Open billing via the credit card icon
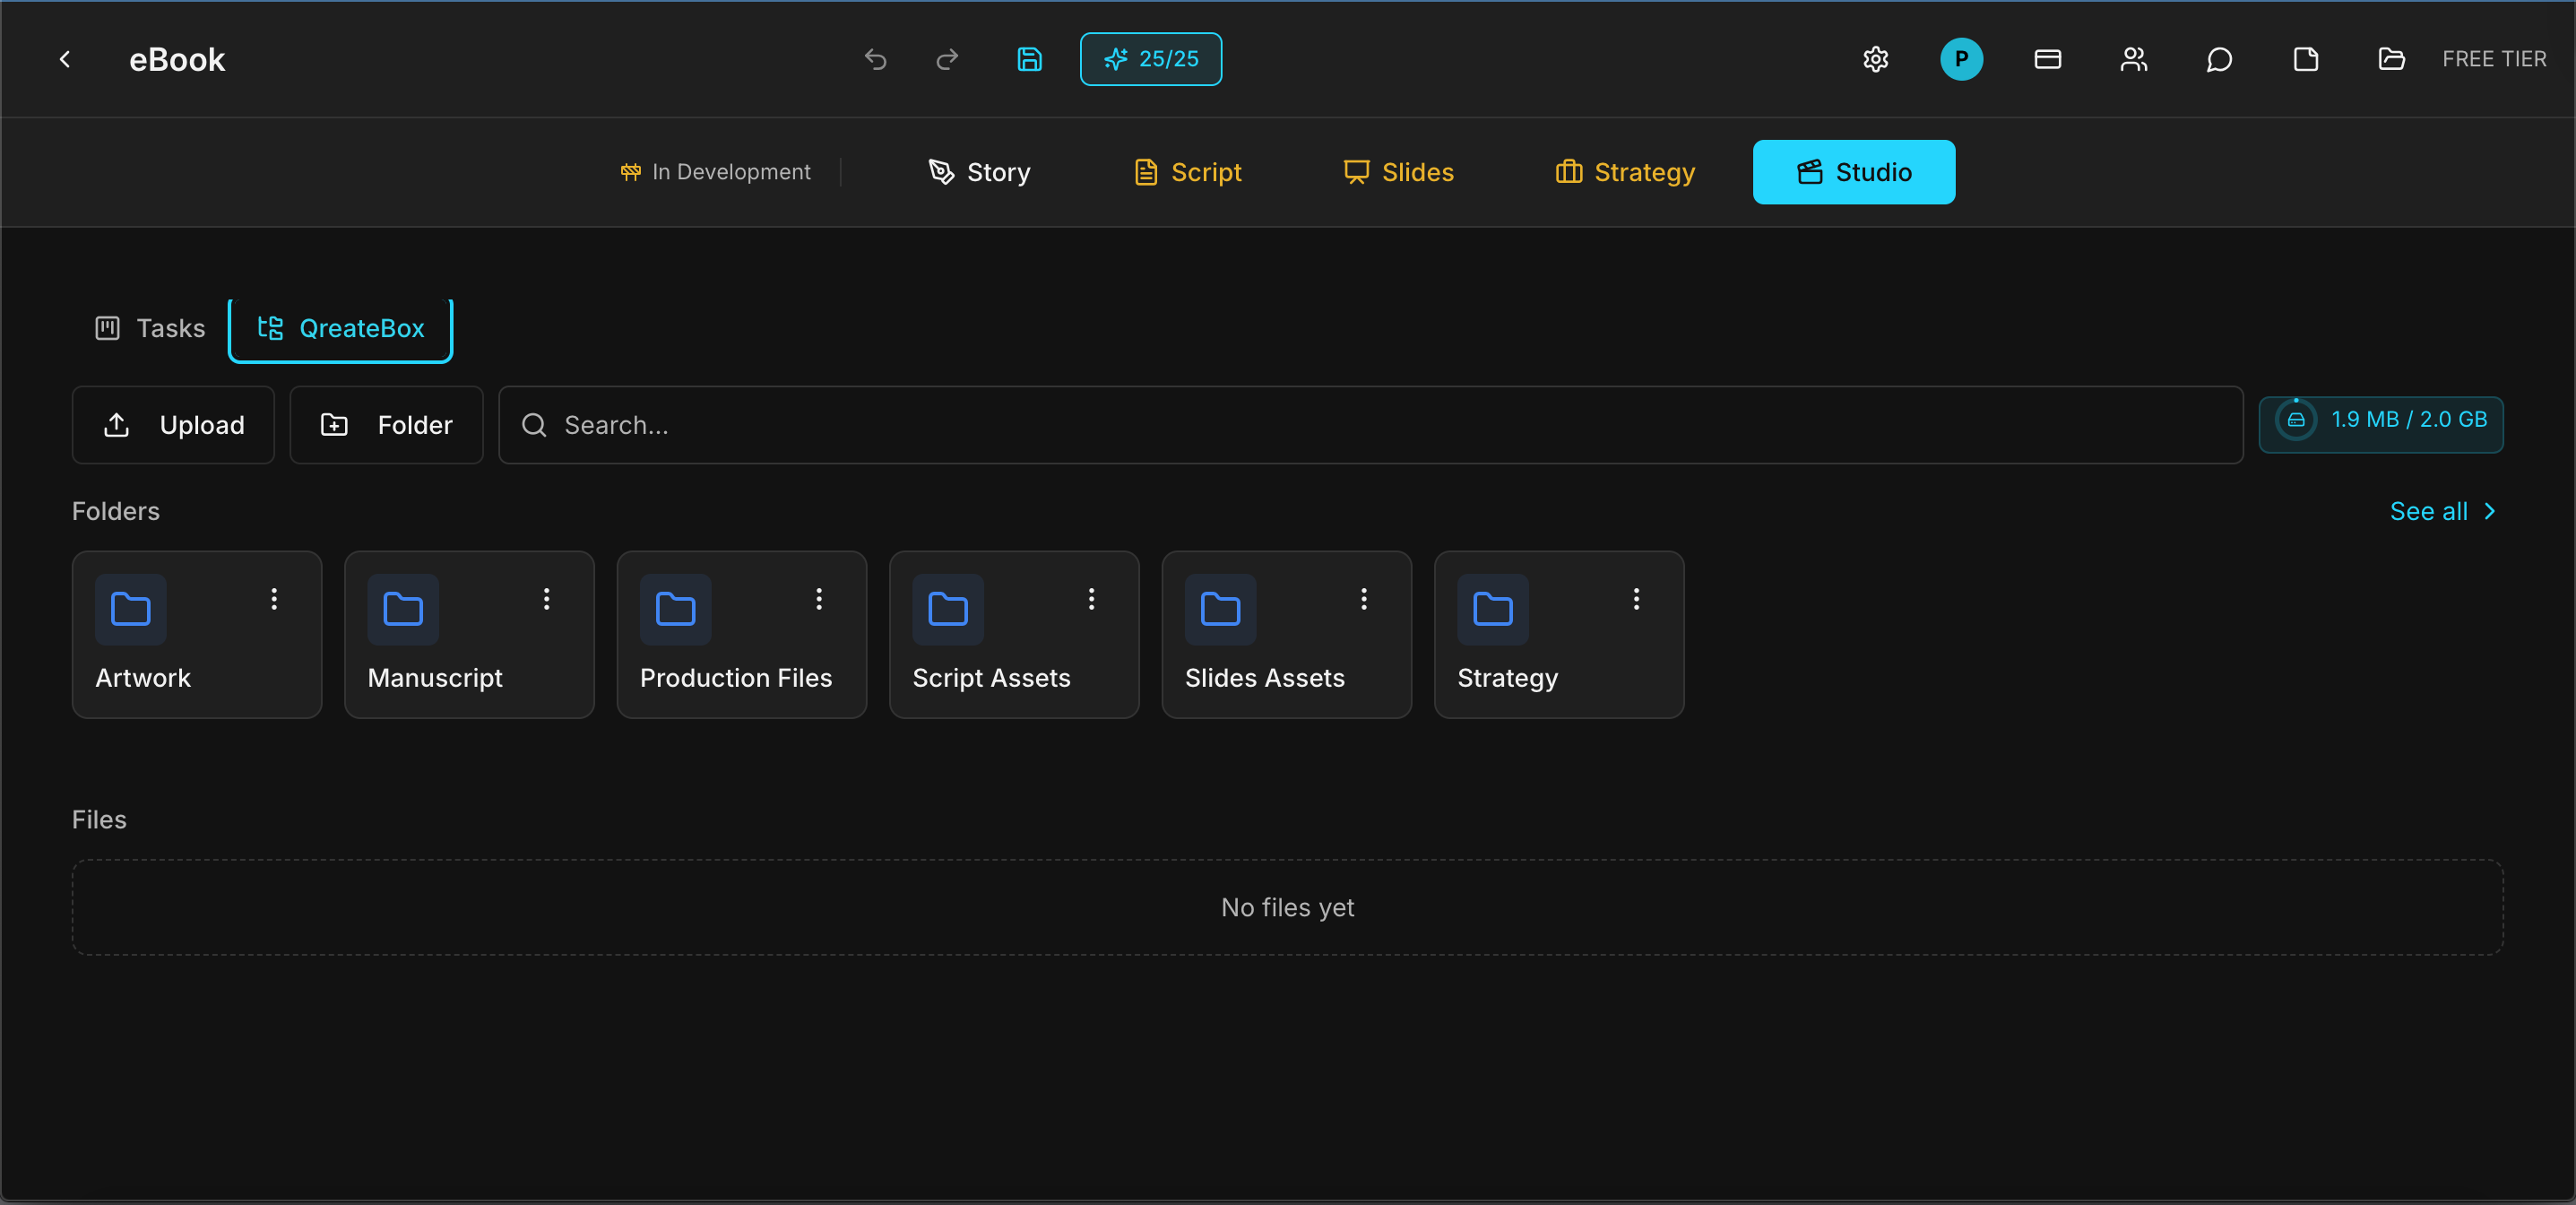2576x1205 pixels. coord(2046,59)
